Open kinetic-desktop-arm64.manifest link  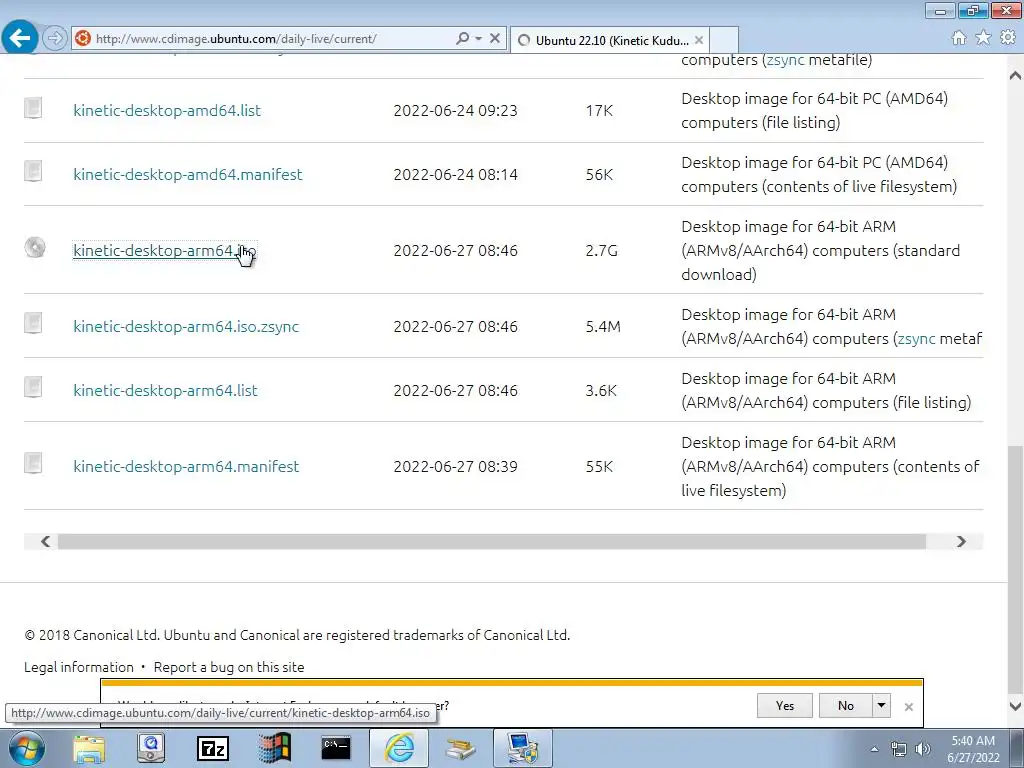186,466
